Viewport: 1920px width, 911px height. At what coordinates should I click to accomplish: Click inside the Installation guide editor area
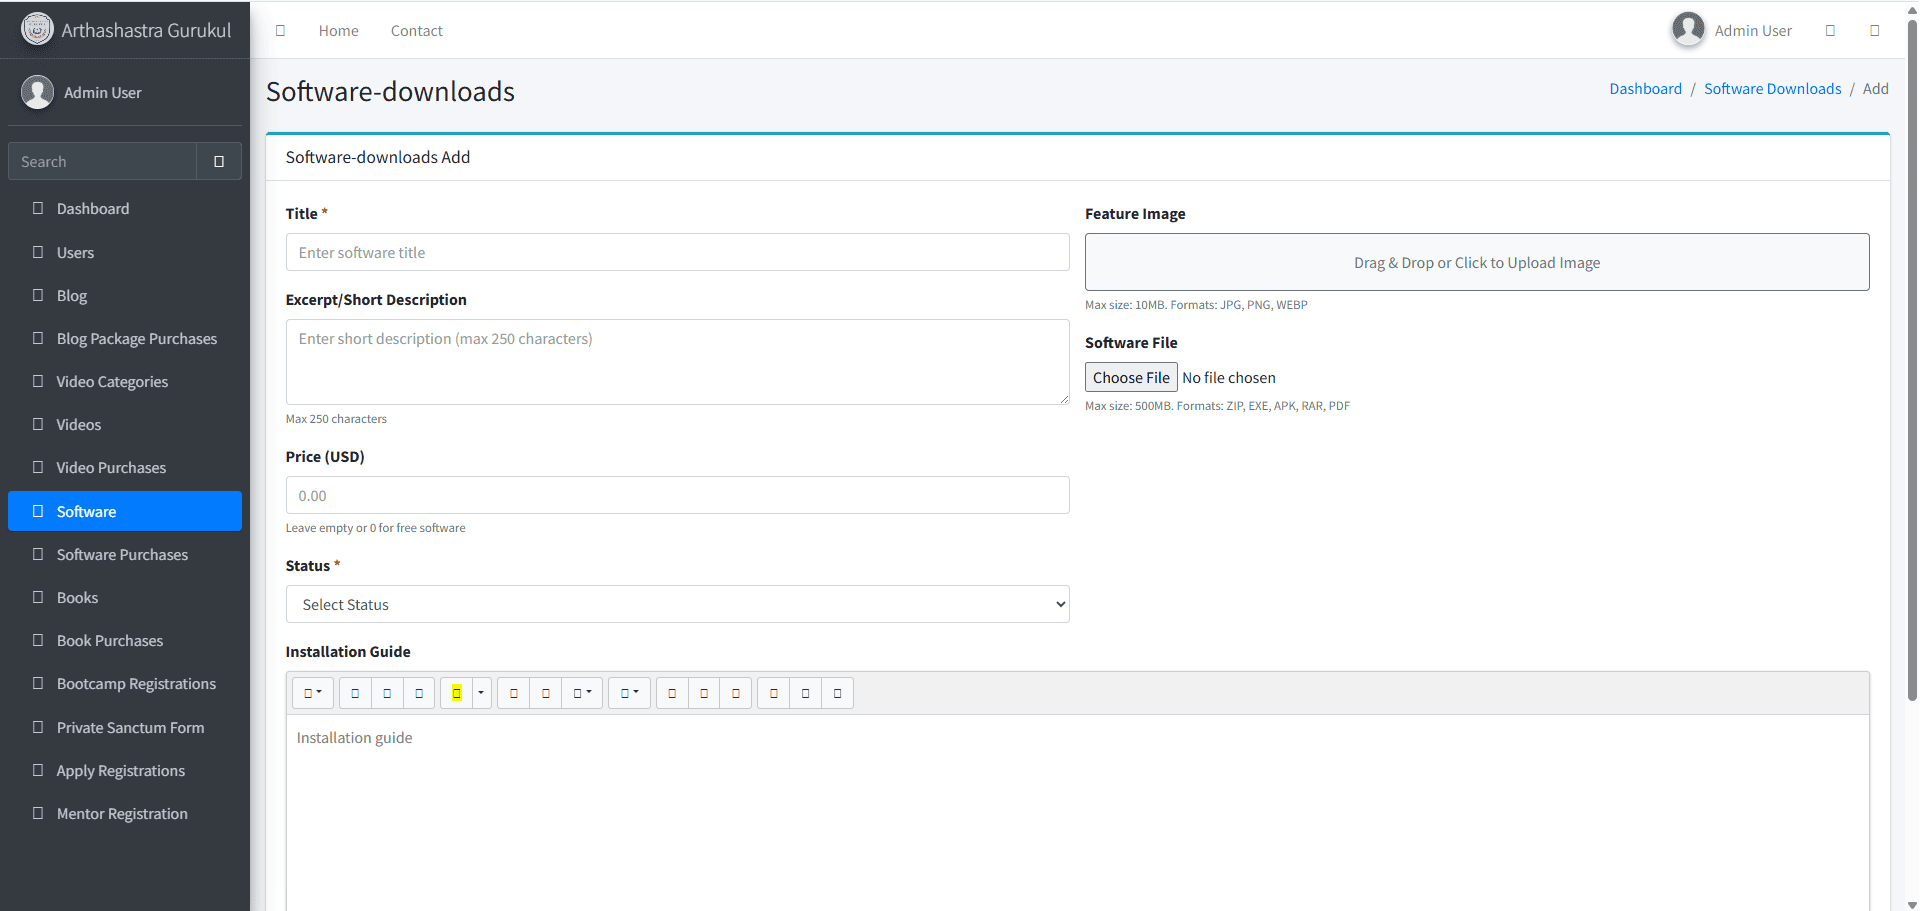pyautogui.click(x=1078, y=812)
